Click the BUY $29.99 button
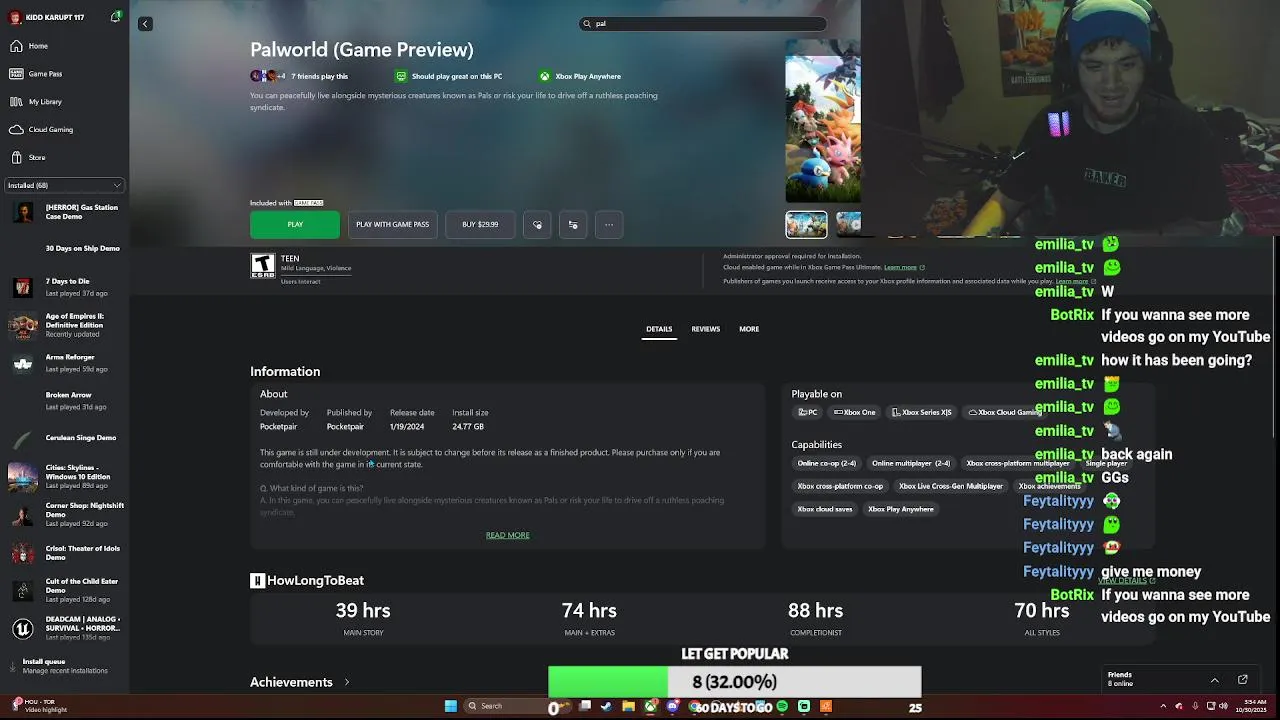This screenshot has width=1280, height=720. (x=480, y=225)
